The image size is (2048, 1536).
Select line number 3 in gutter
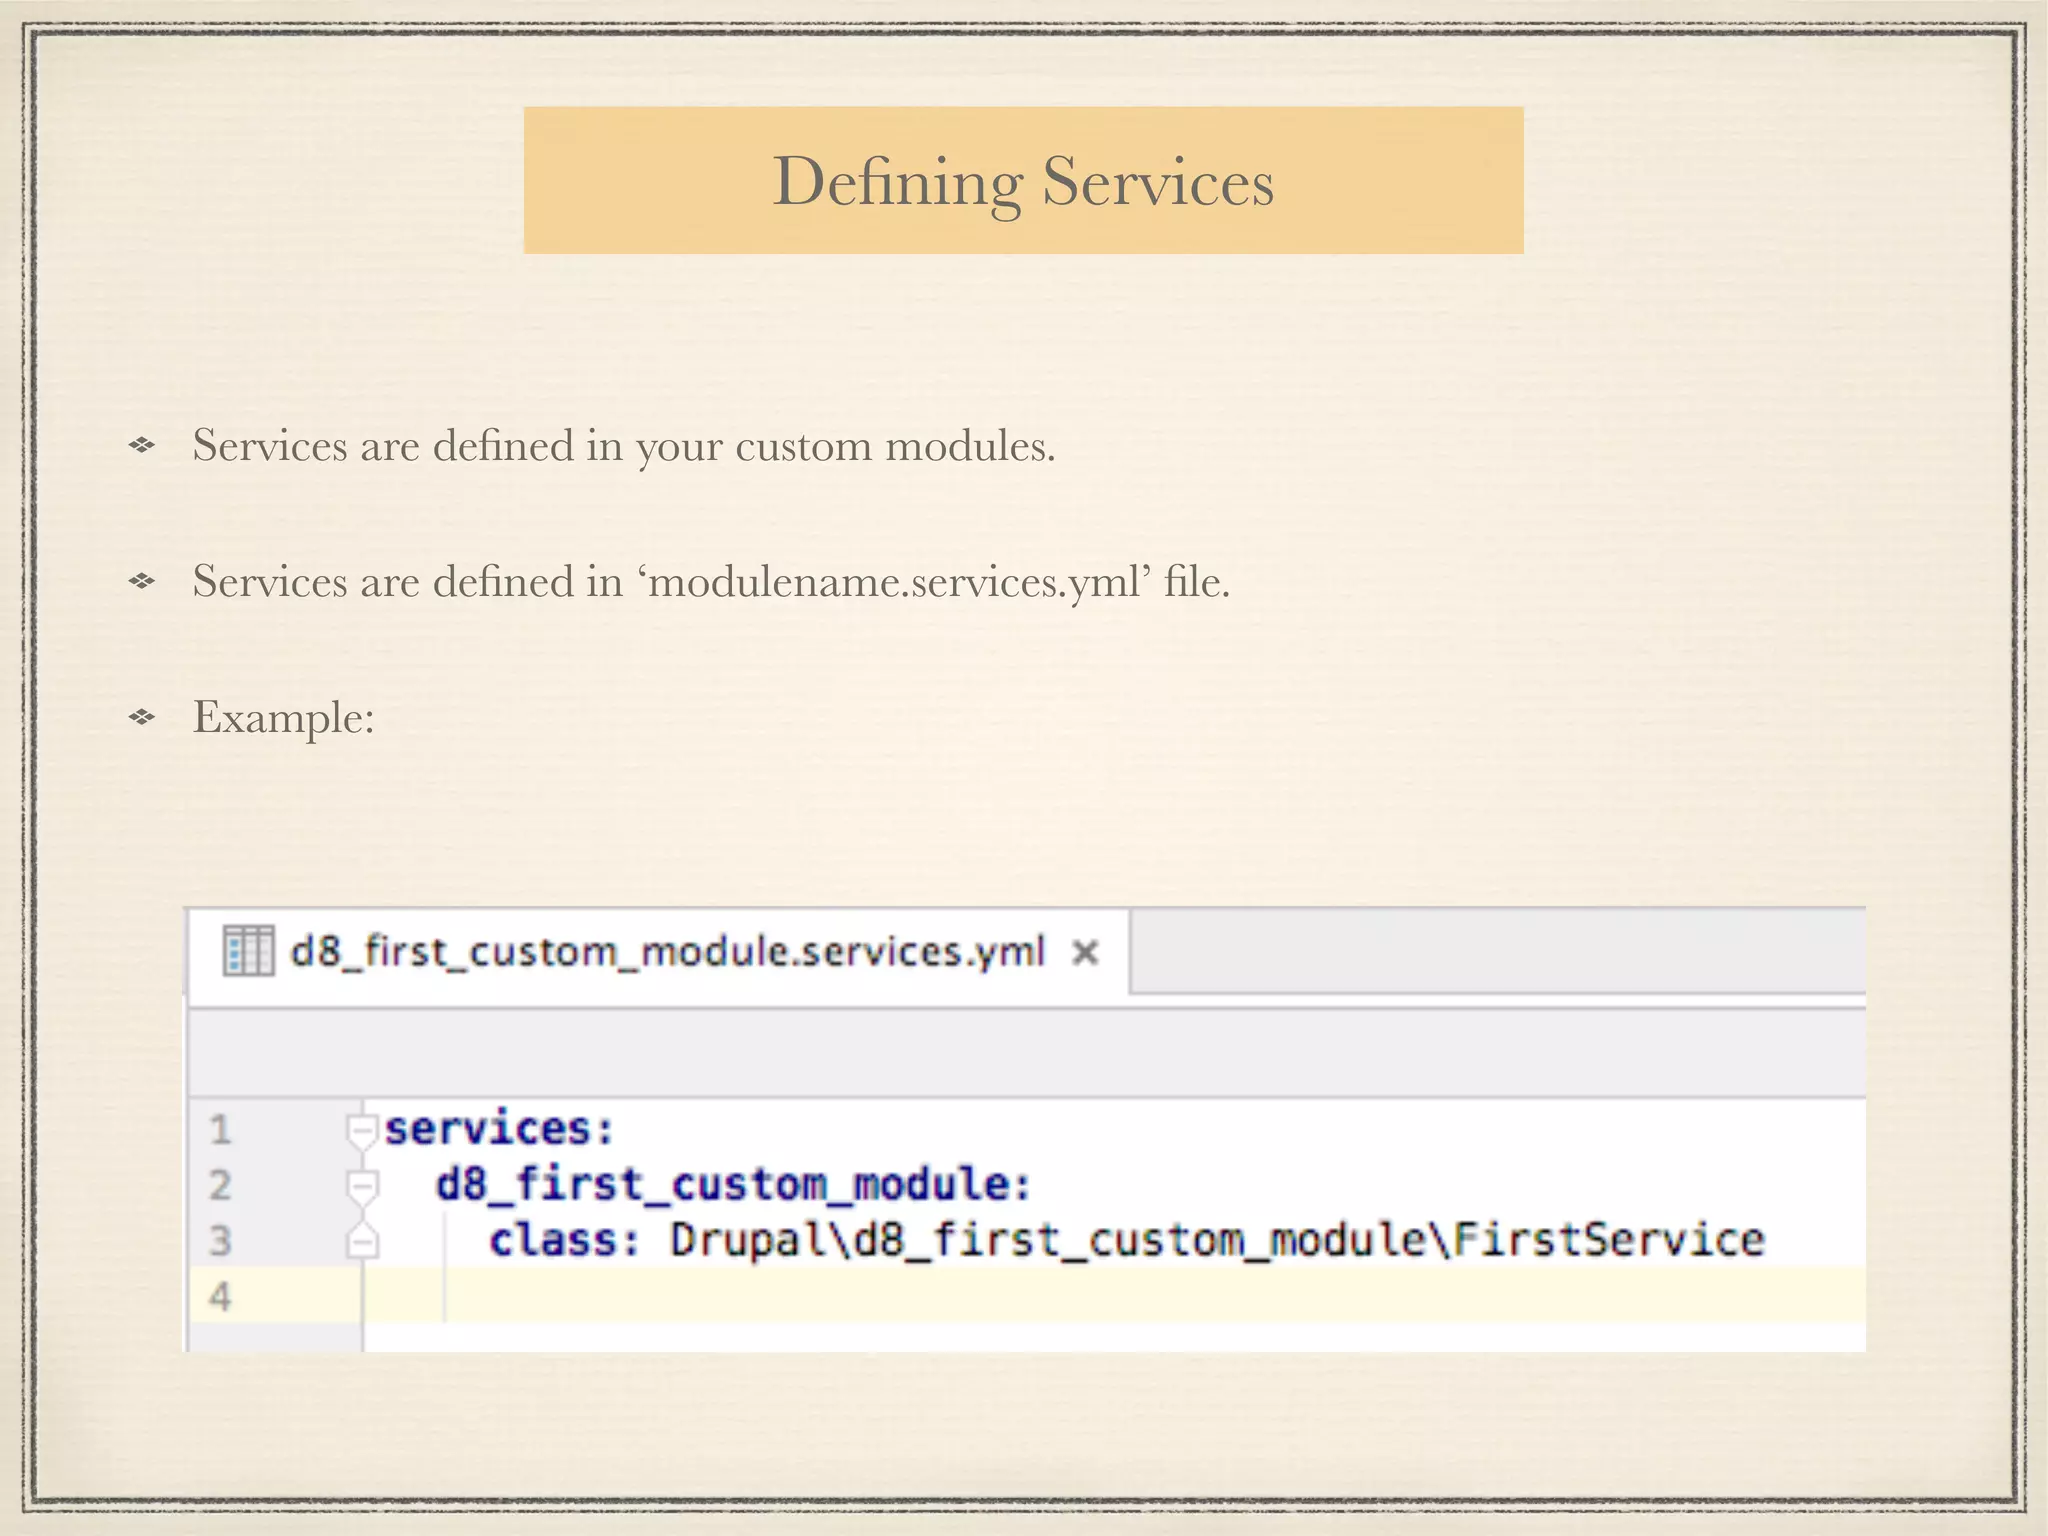coord(220,1241)
